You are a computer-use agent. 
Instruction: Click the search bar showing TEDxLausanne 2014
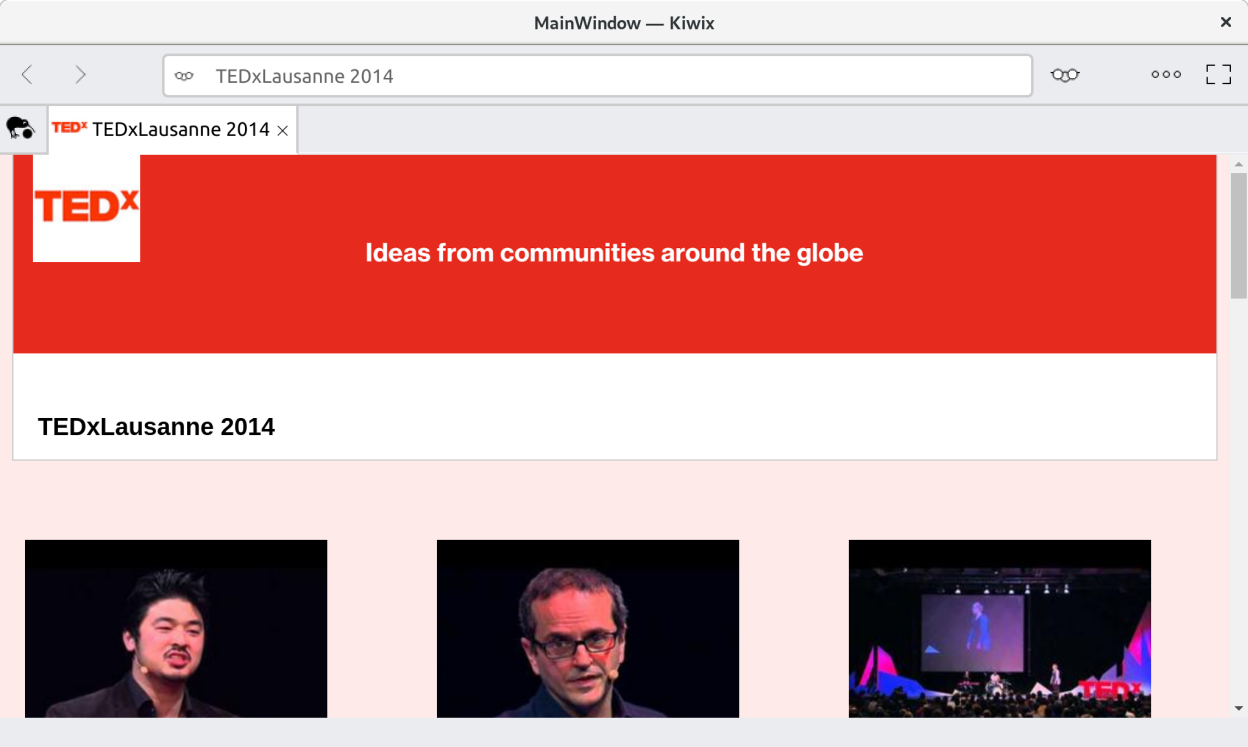pos(600,76)
